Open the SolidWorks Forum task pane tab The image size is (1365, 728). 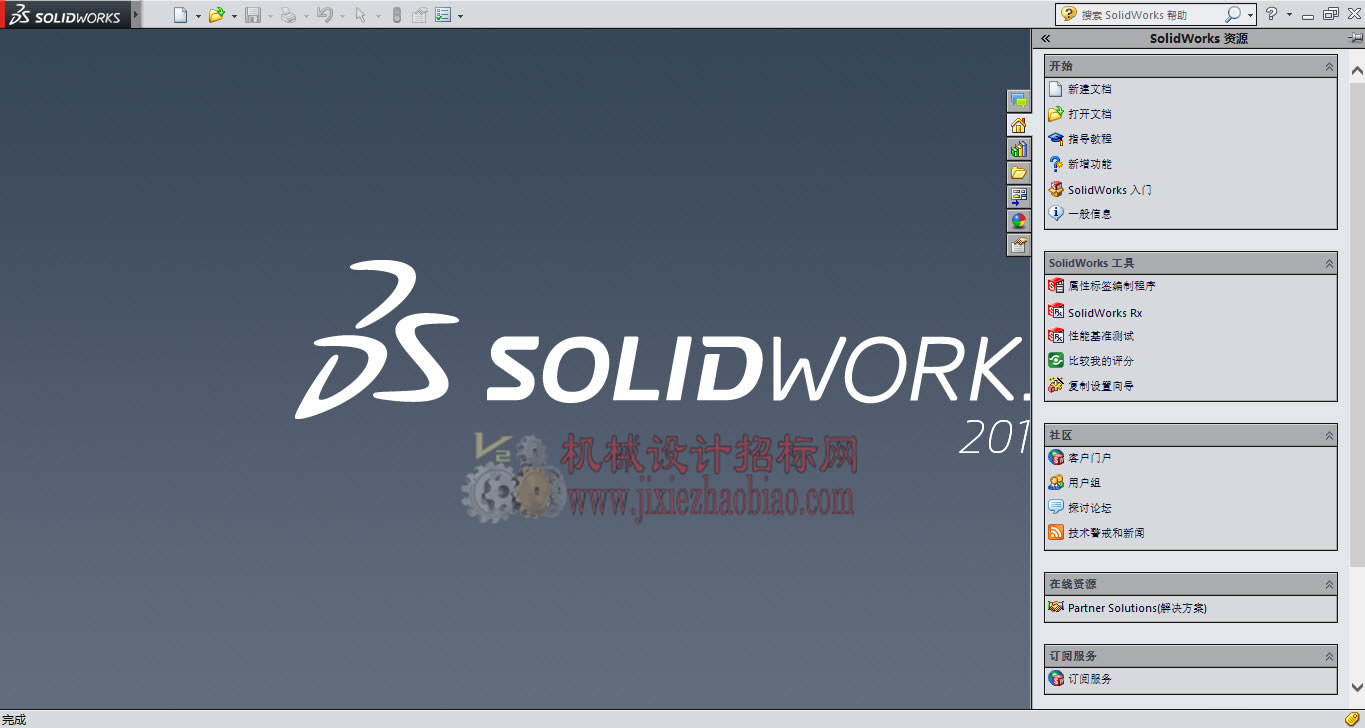1019,101
